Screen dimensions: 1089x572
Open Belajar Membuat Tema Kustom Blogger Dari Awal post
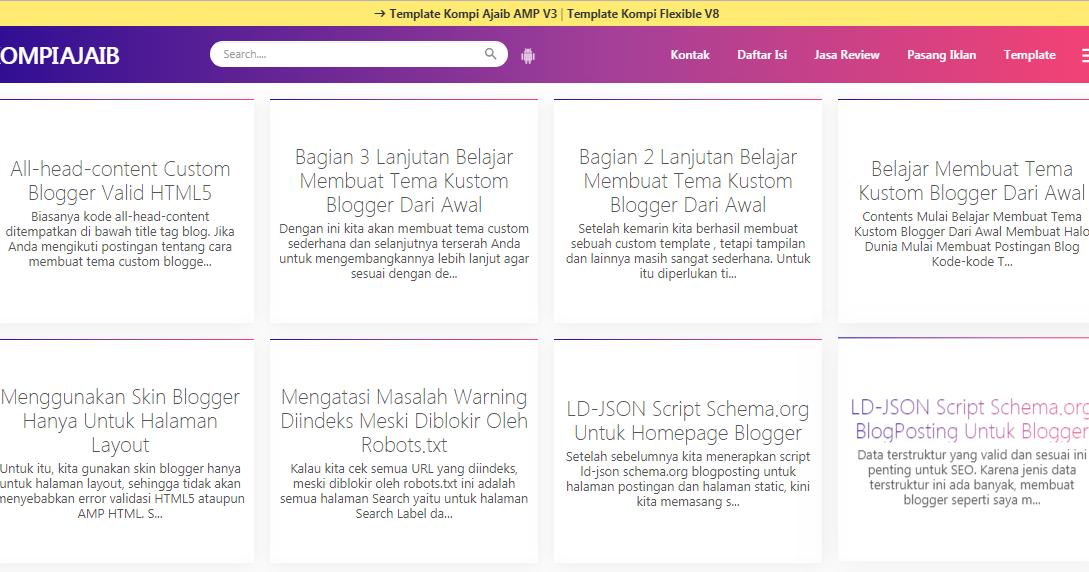(x=971, y=180)
